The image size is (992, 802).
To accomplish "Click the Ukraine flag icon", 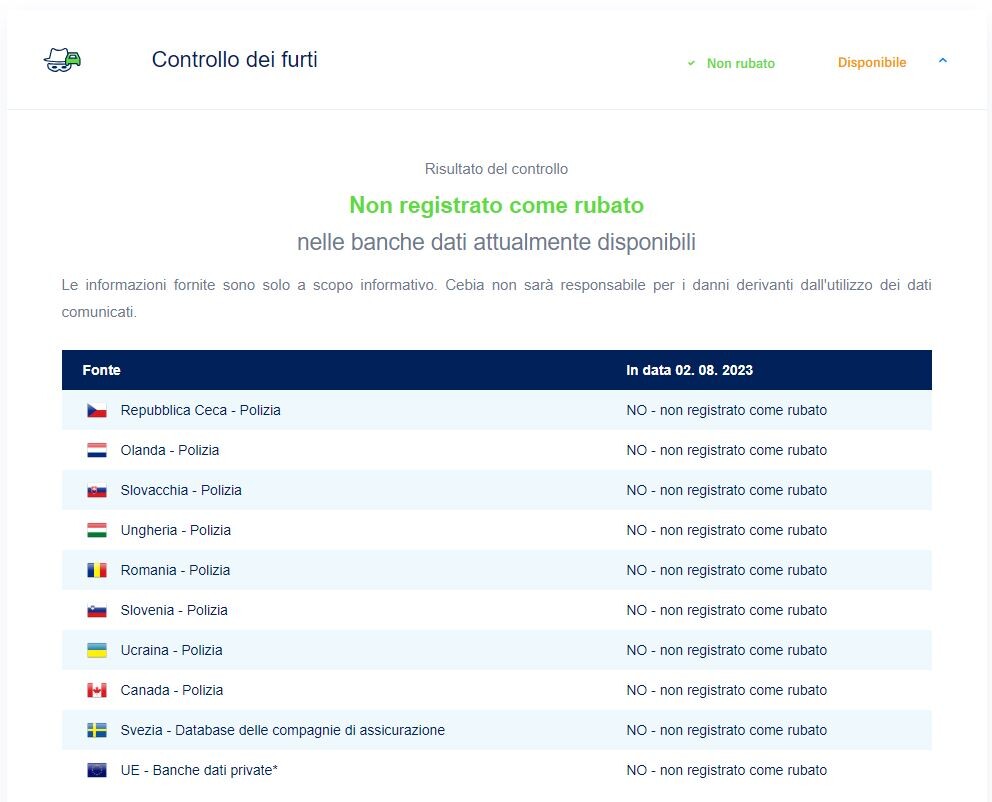I will pyautogui.click(x=97, y=650).
